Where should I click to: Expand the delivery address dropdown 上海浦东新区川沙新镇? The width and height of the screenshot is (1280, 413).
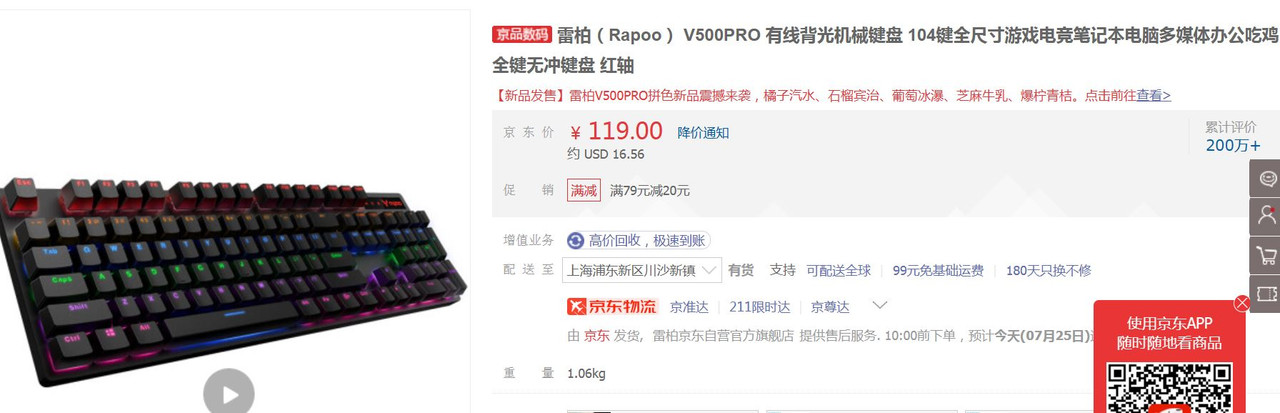tap(644, 270)
